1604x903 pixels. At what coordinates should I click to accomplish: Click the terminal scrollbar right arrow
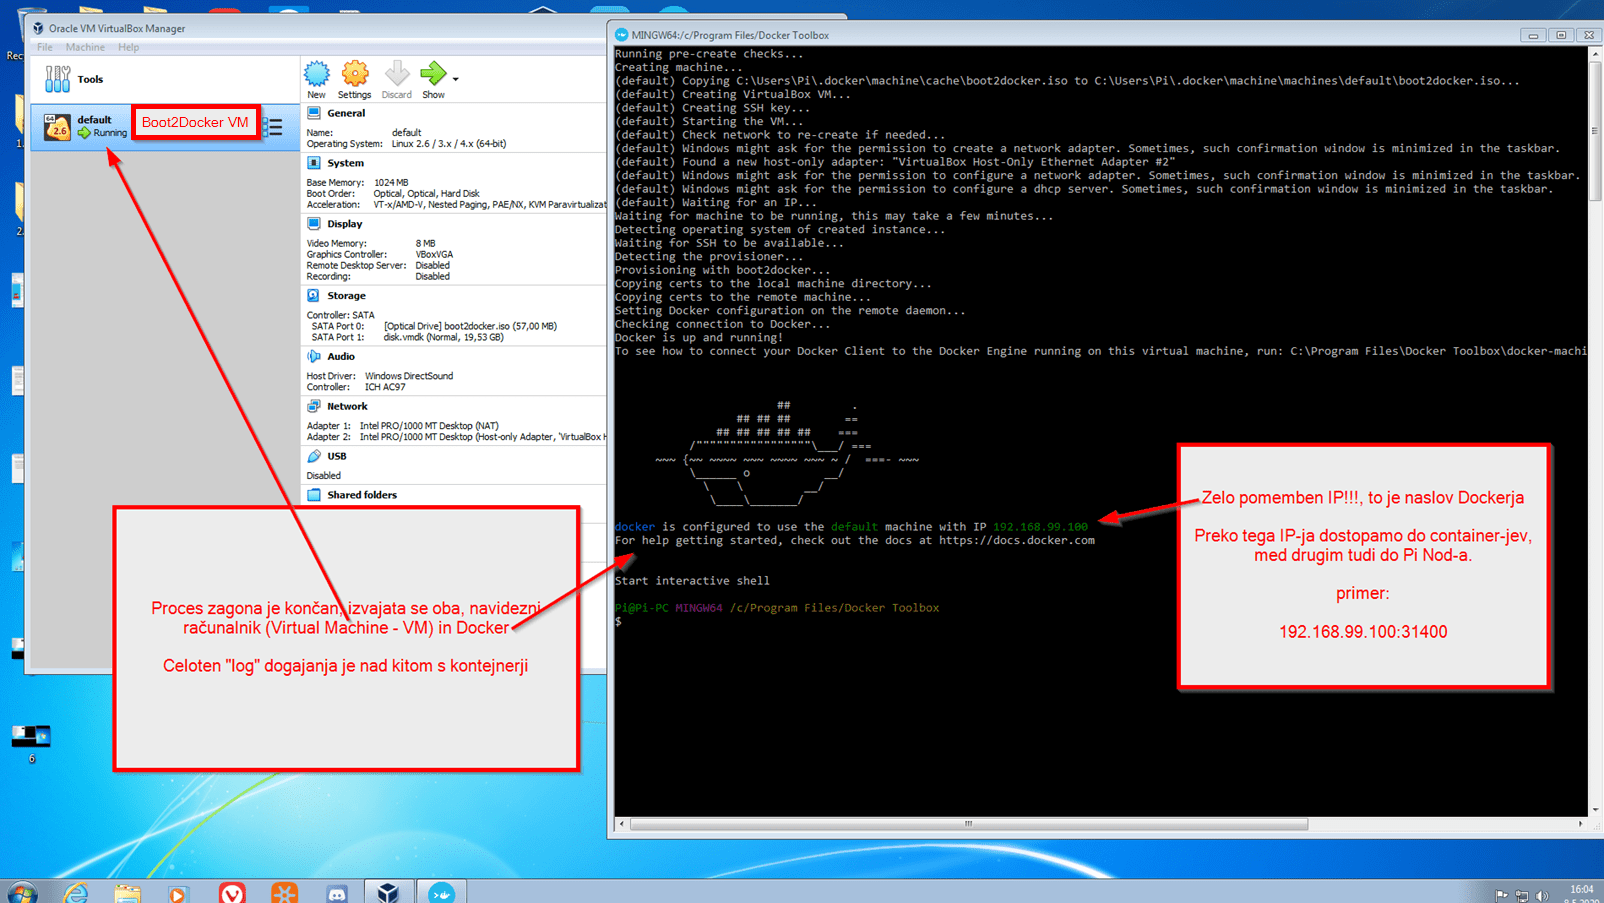(x=1580, y=824)
